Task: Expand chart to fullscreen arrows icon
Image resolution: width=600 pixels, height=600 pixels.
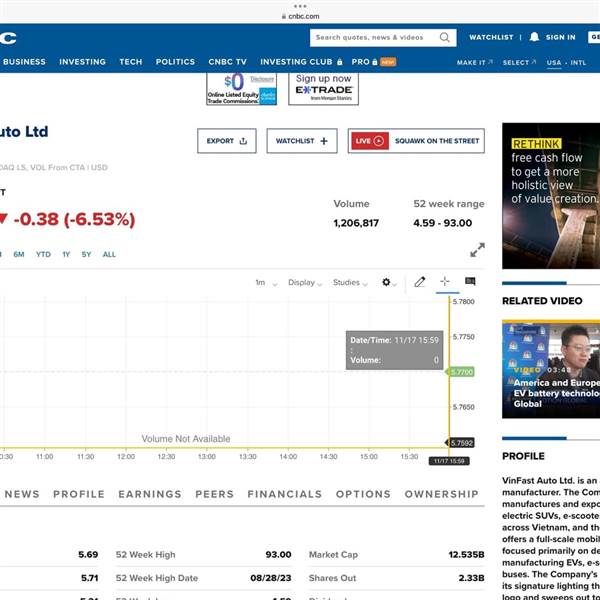Action: [477, 250]
